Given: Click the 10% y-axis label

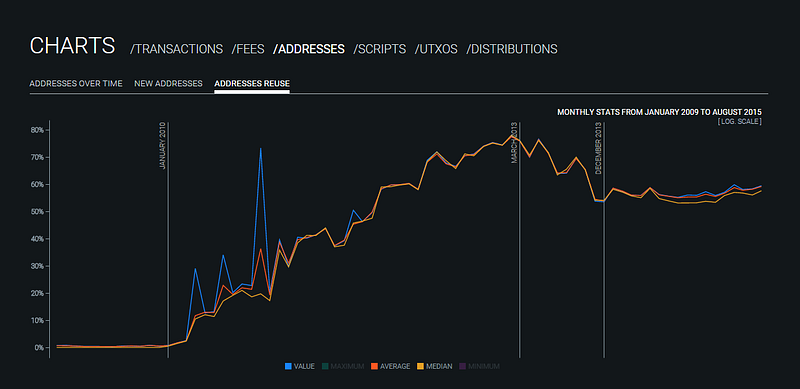Looking at the screenshot, I should (x=37, y=321).
